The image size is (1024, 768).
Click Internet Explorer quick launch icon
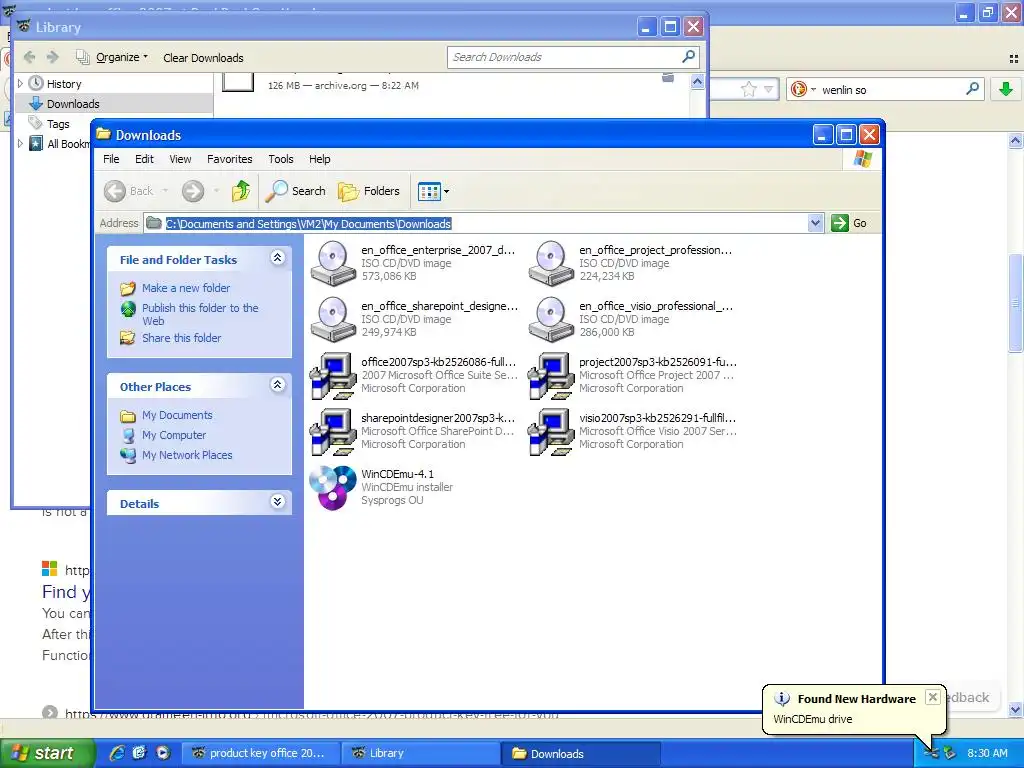[117, 753]
